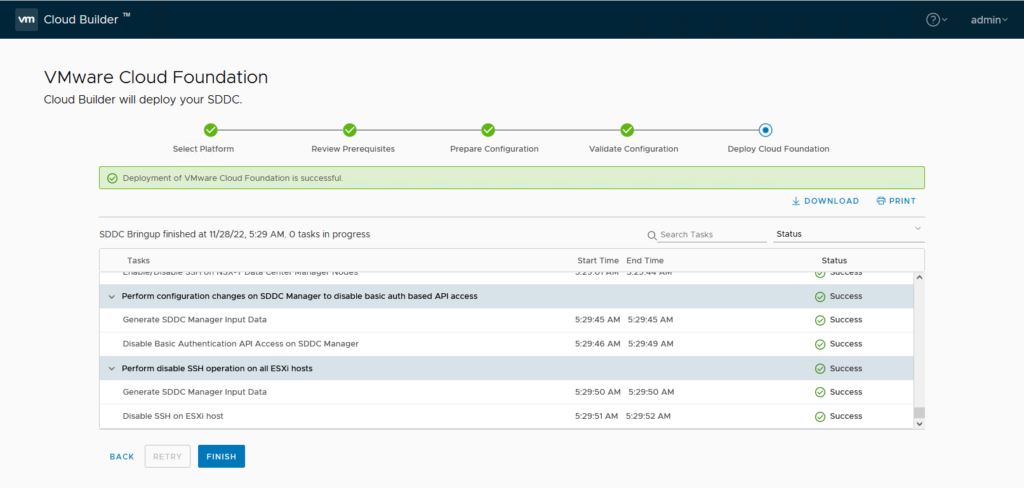Click the VMware vm logo icon

click(26, 20)
